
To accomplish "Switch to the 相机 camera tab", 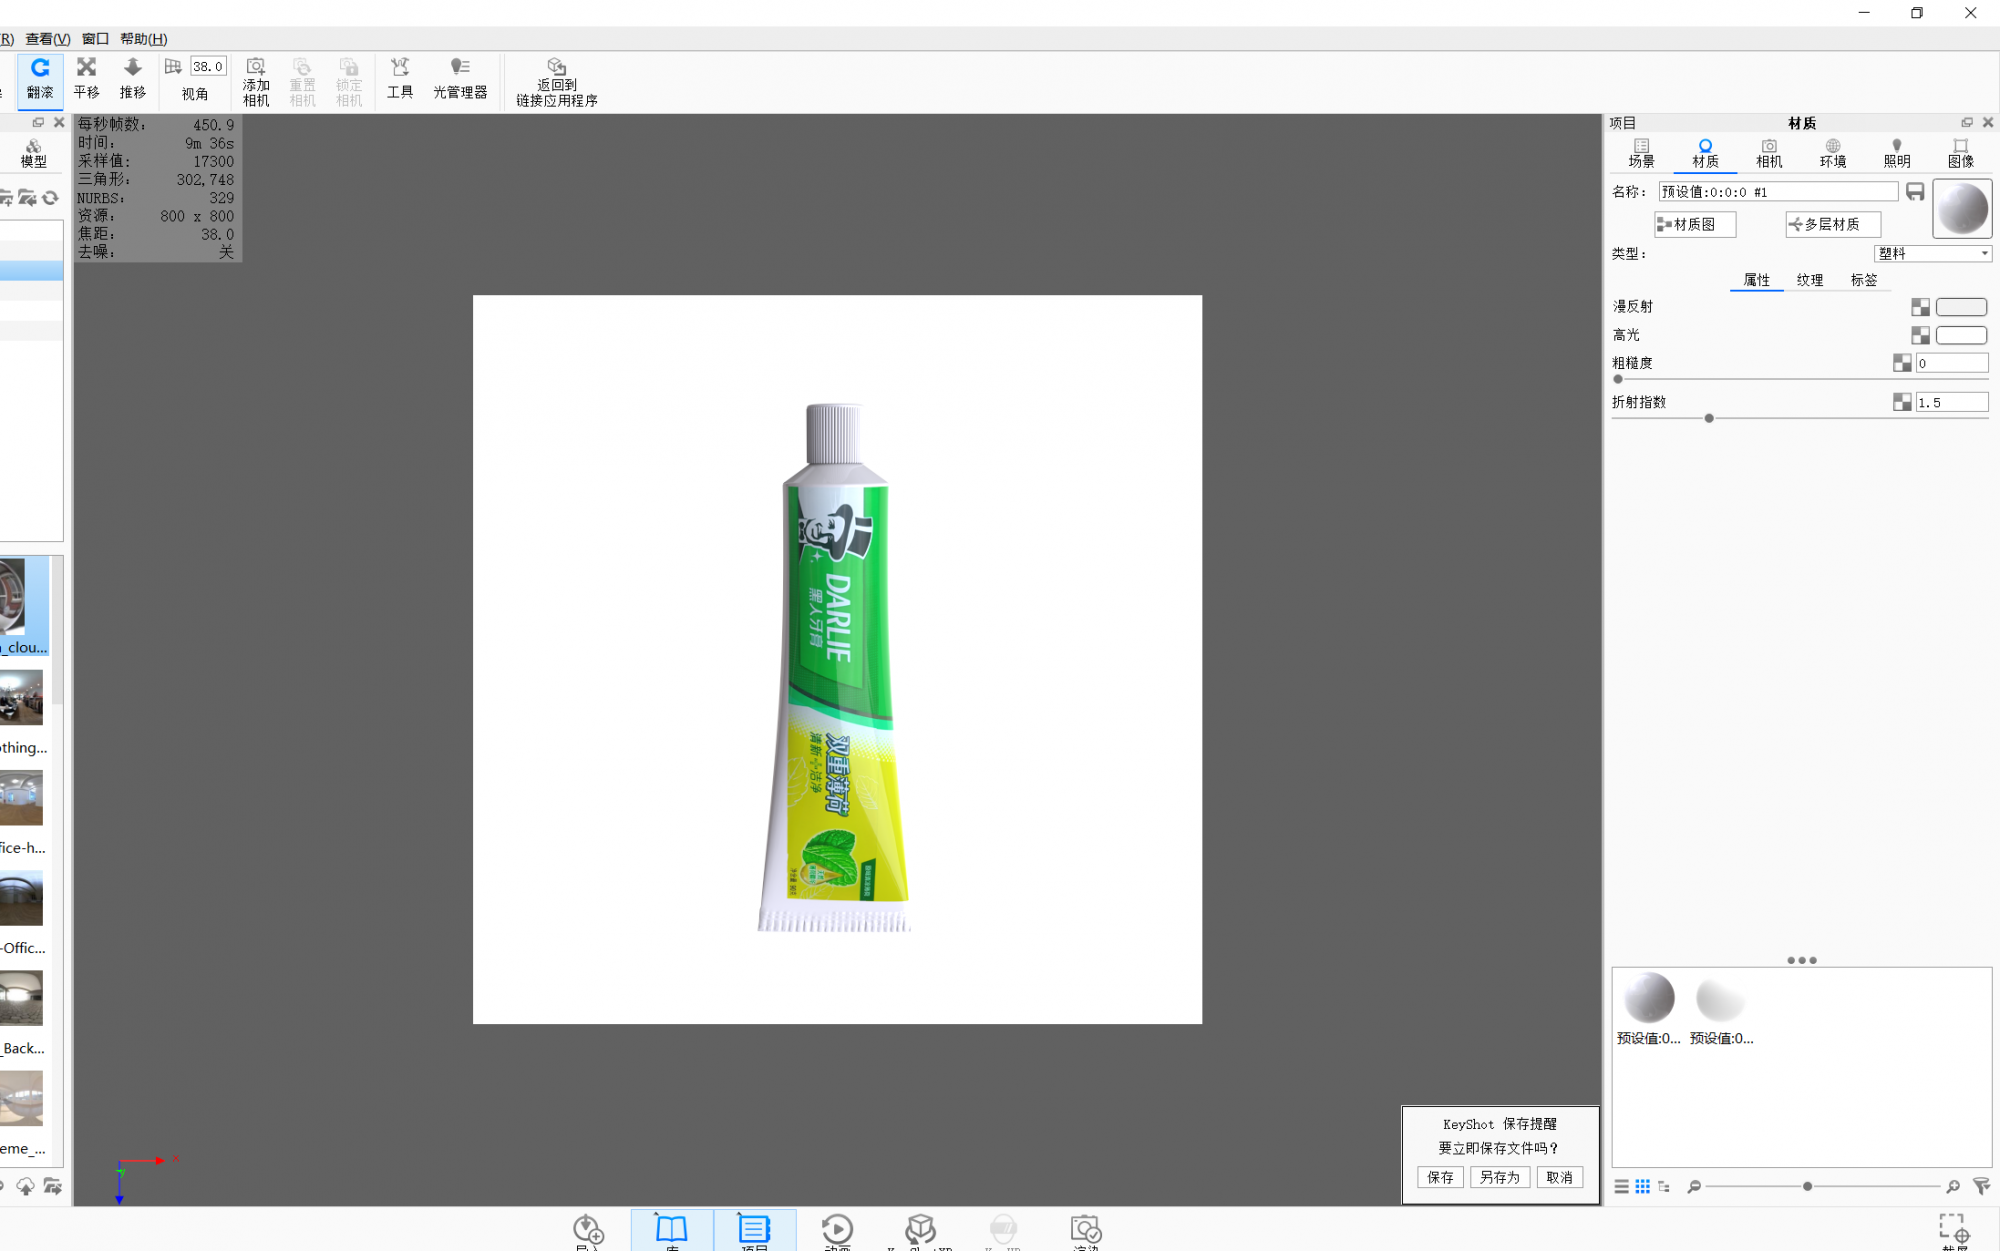I will tap(1769, 153).
